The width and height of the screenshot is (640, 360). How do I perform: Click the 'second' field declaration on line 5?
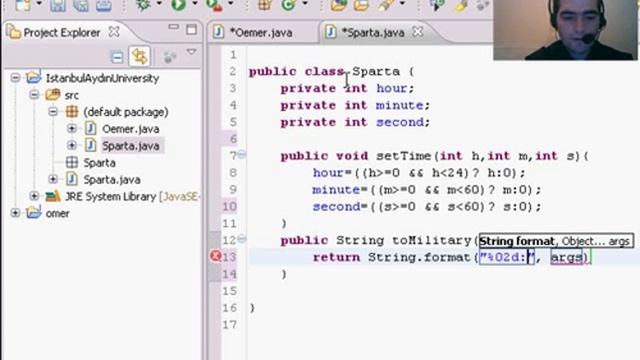click(x=400, y=122)
